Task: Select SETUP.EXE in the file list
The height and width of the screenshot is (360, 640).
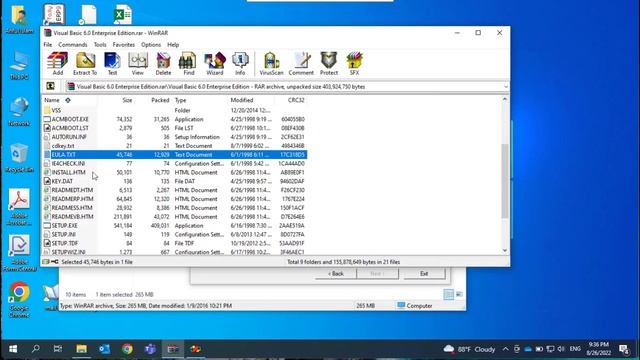Action: point(175,226)
